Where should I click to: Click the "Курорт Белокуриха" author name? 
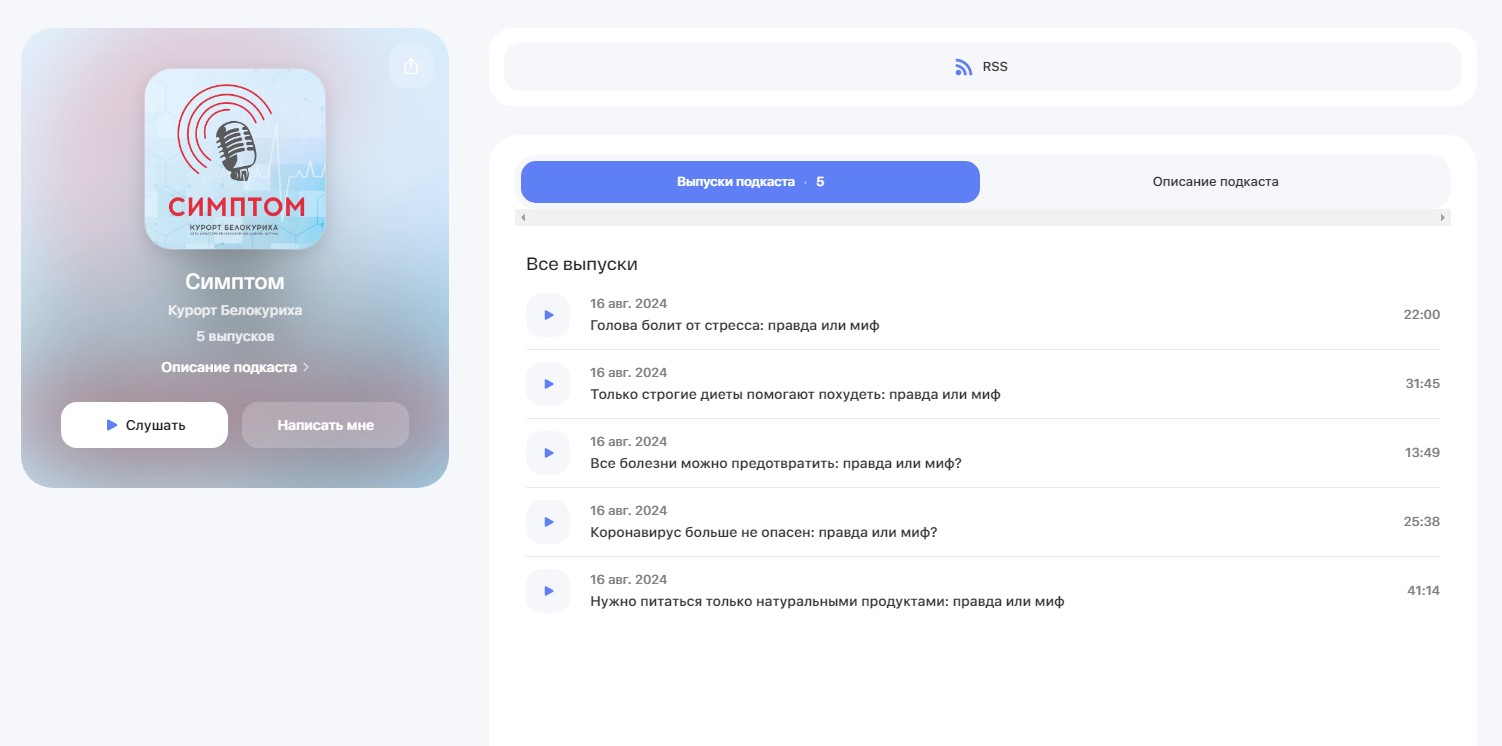235,310
